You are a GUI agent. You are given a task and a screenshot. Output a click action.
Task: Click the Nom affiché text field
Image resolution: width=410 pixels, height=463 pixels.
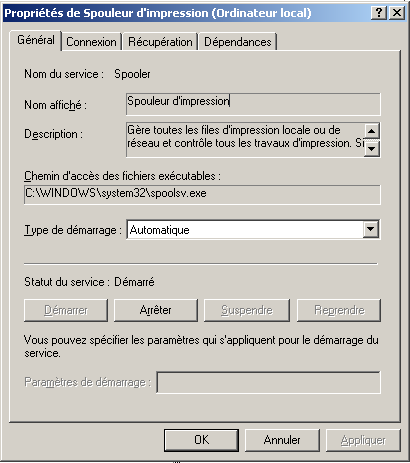point(253,104)
